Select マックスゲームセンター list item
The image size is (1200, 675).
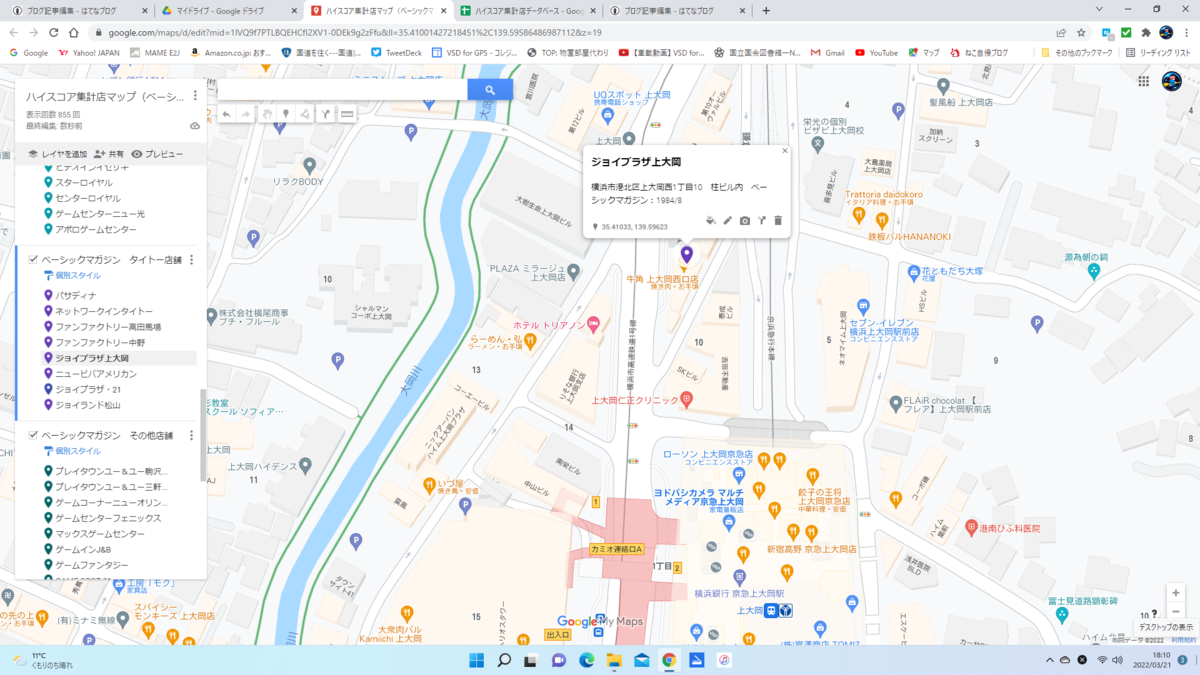click(x=100, y=534)
